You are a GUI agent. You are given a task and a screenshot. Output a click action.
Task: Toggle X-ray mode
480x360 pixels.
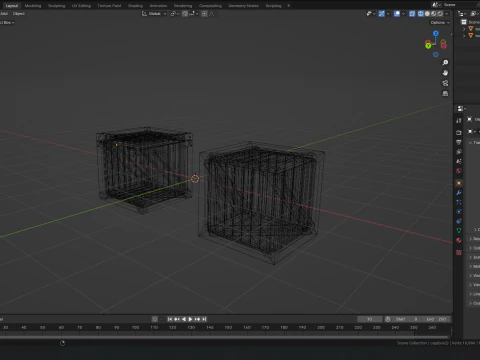click(x=412, y=14)
